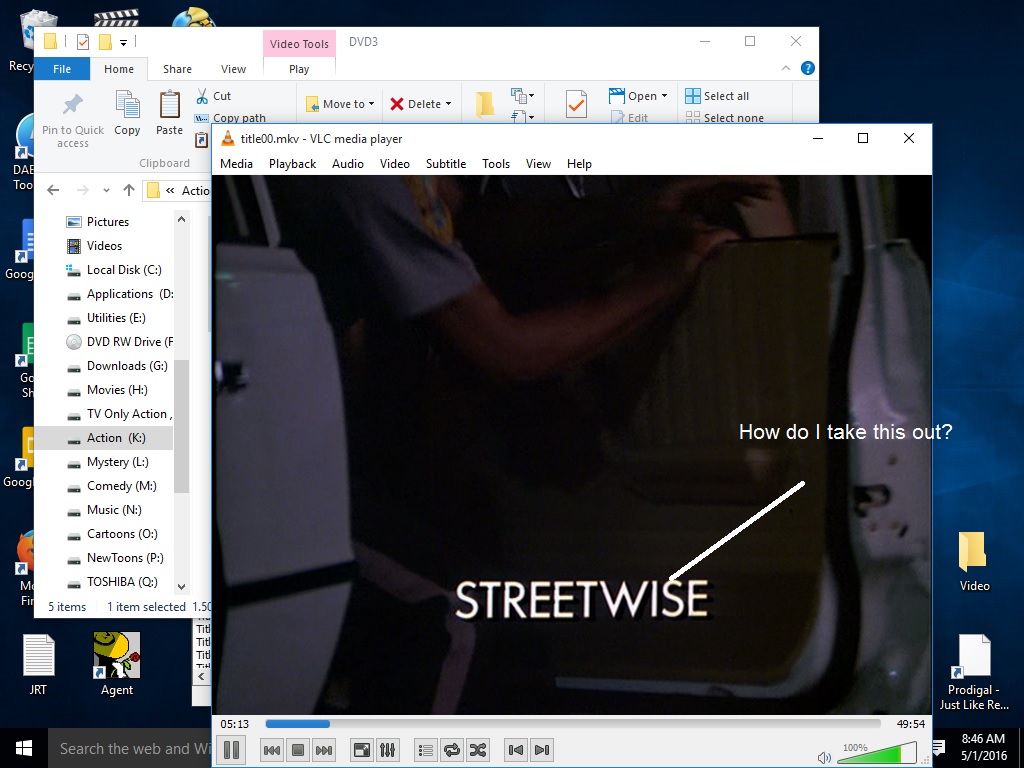Open extended settings equalizer icon
The width and height of the screenshot is (1024, 768).
tap(388, 749)
